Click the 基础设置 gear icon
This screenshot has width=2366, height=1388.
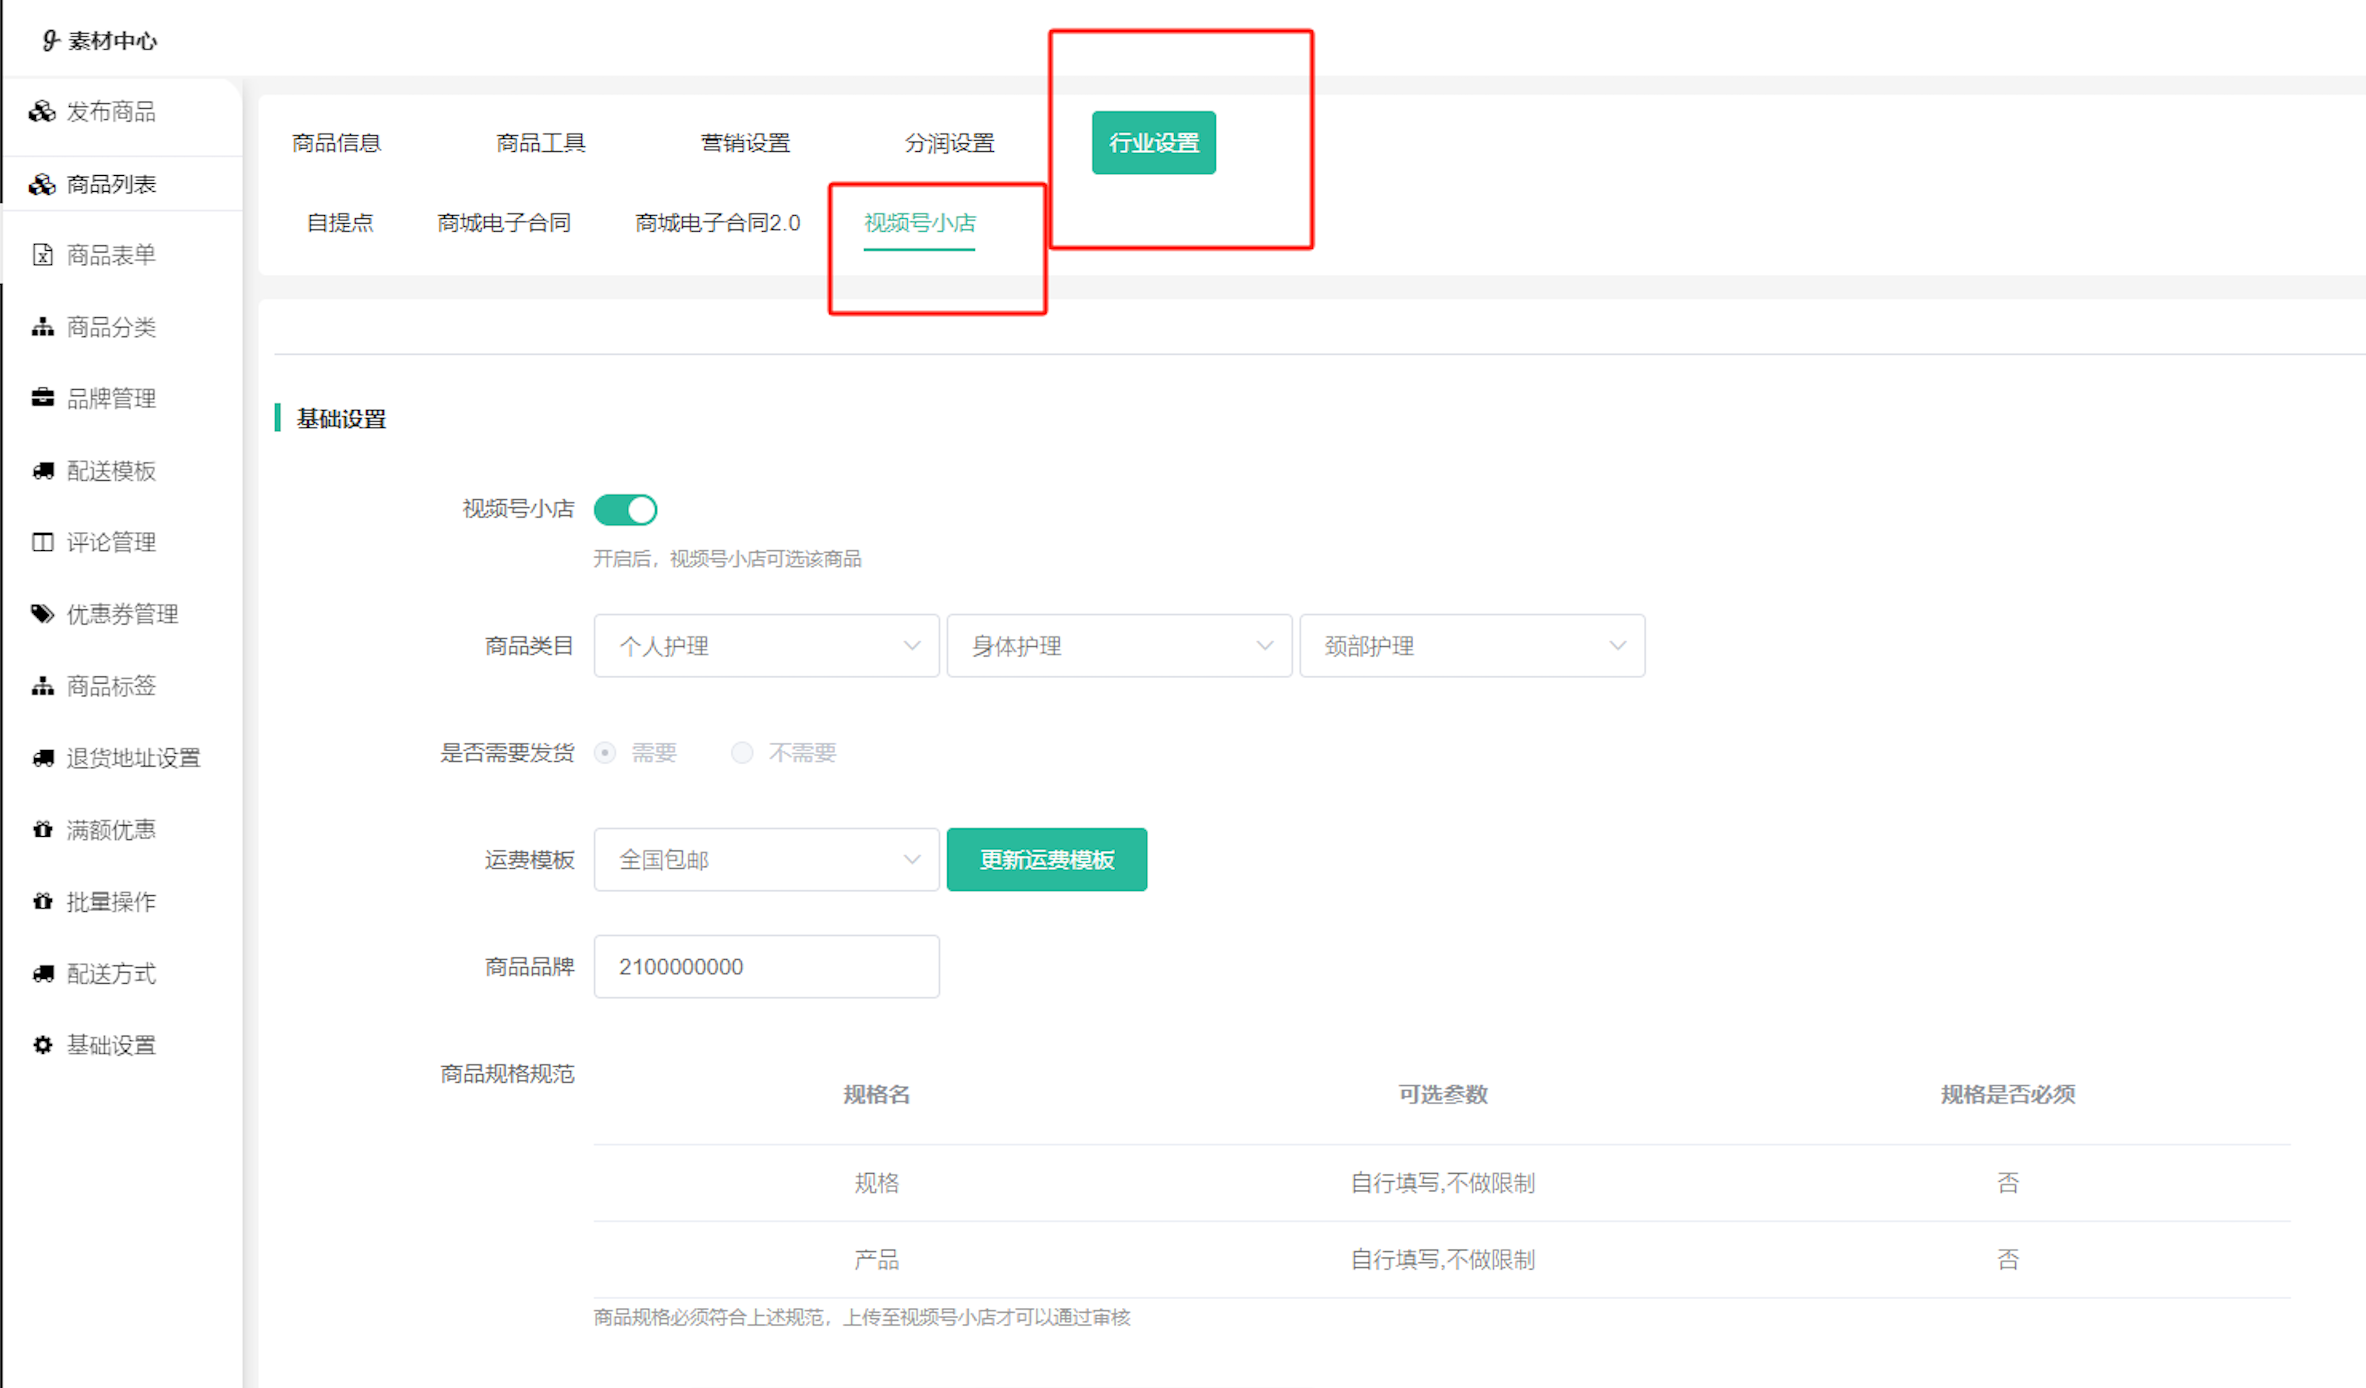coord(42,1045)
